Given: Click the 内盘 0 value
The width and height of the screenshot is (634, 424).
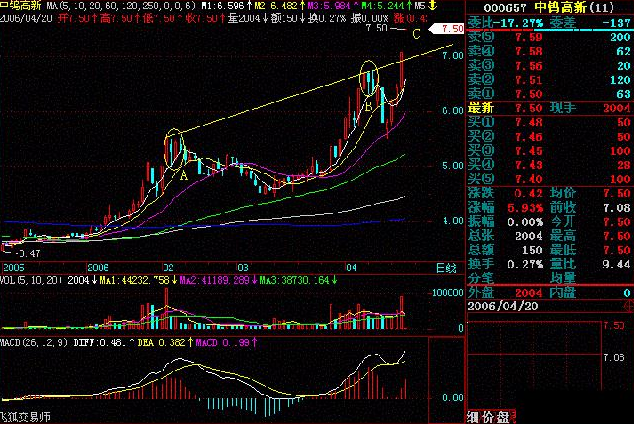Looking at the screenshot, I should [627, 293].
